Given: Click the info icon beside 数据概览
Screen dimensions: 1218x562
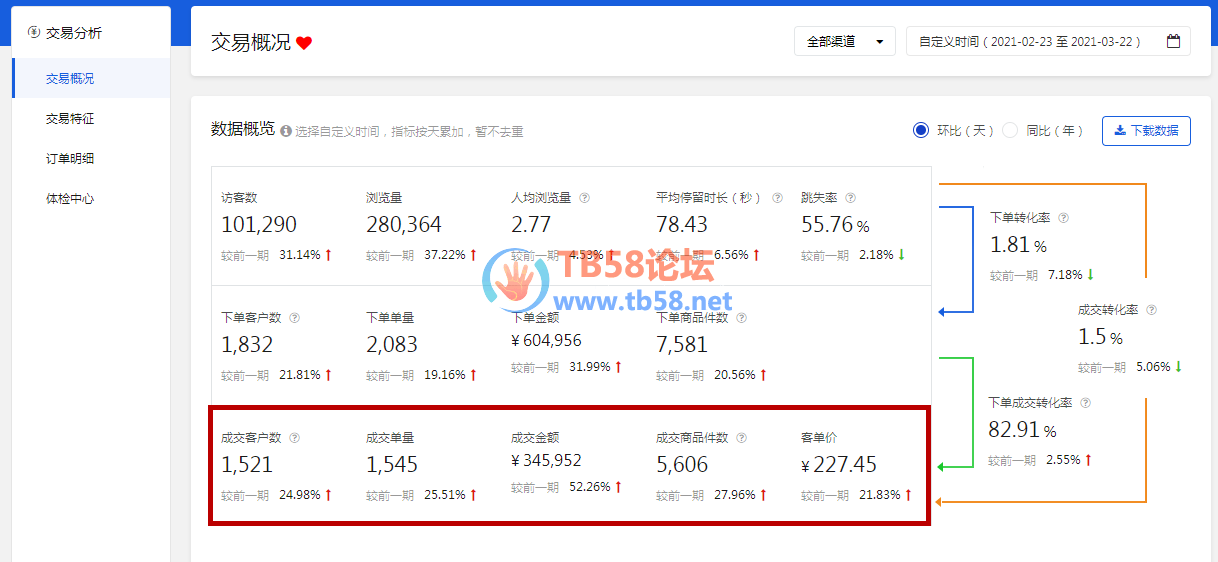Looking at the screenshot, I should tap(286, 131).
